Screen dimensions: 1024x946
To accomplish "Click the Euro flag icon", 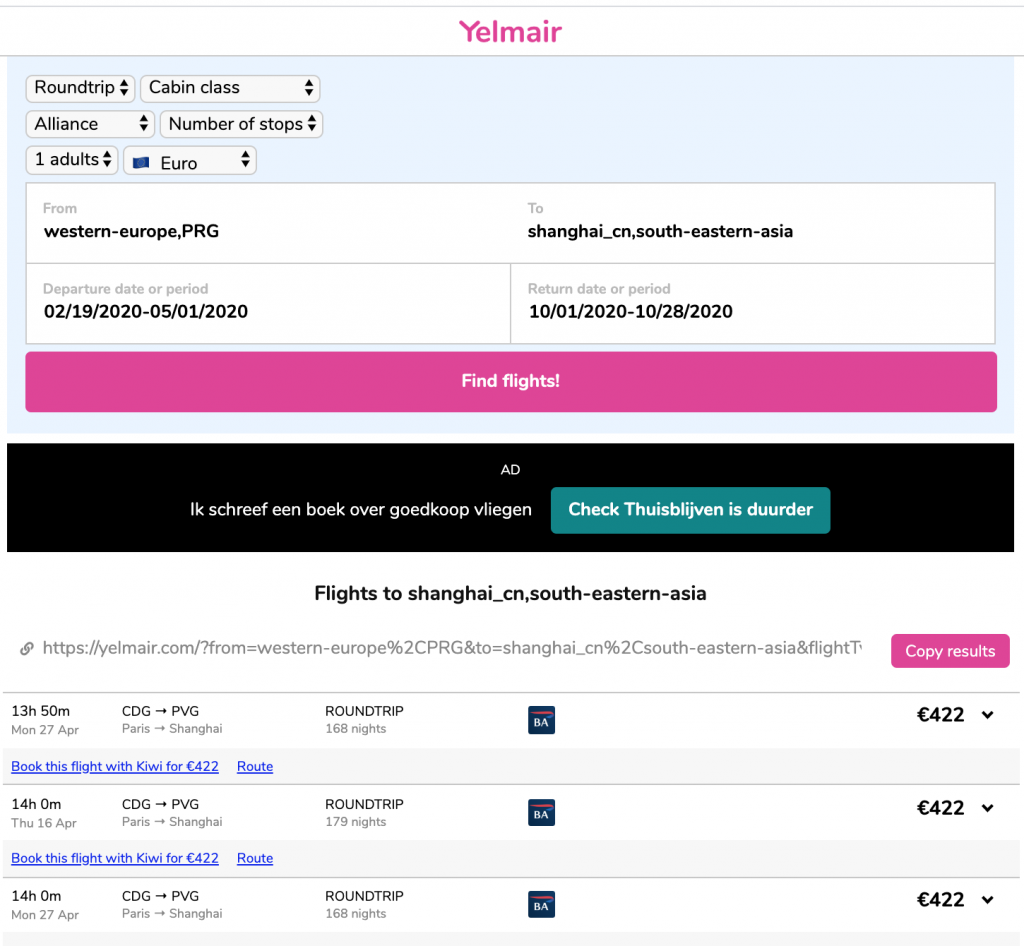I will tap(141, 163).
